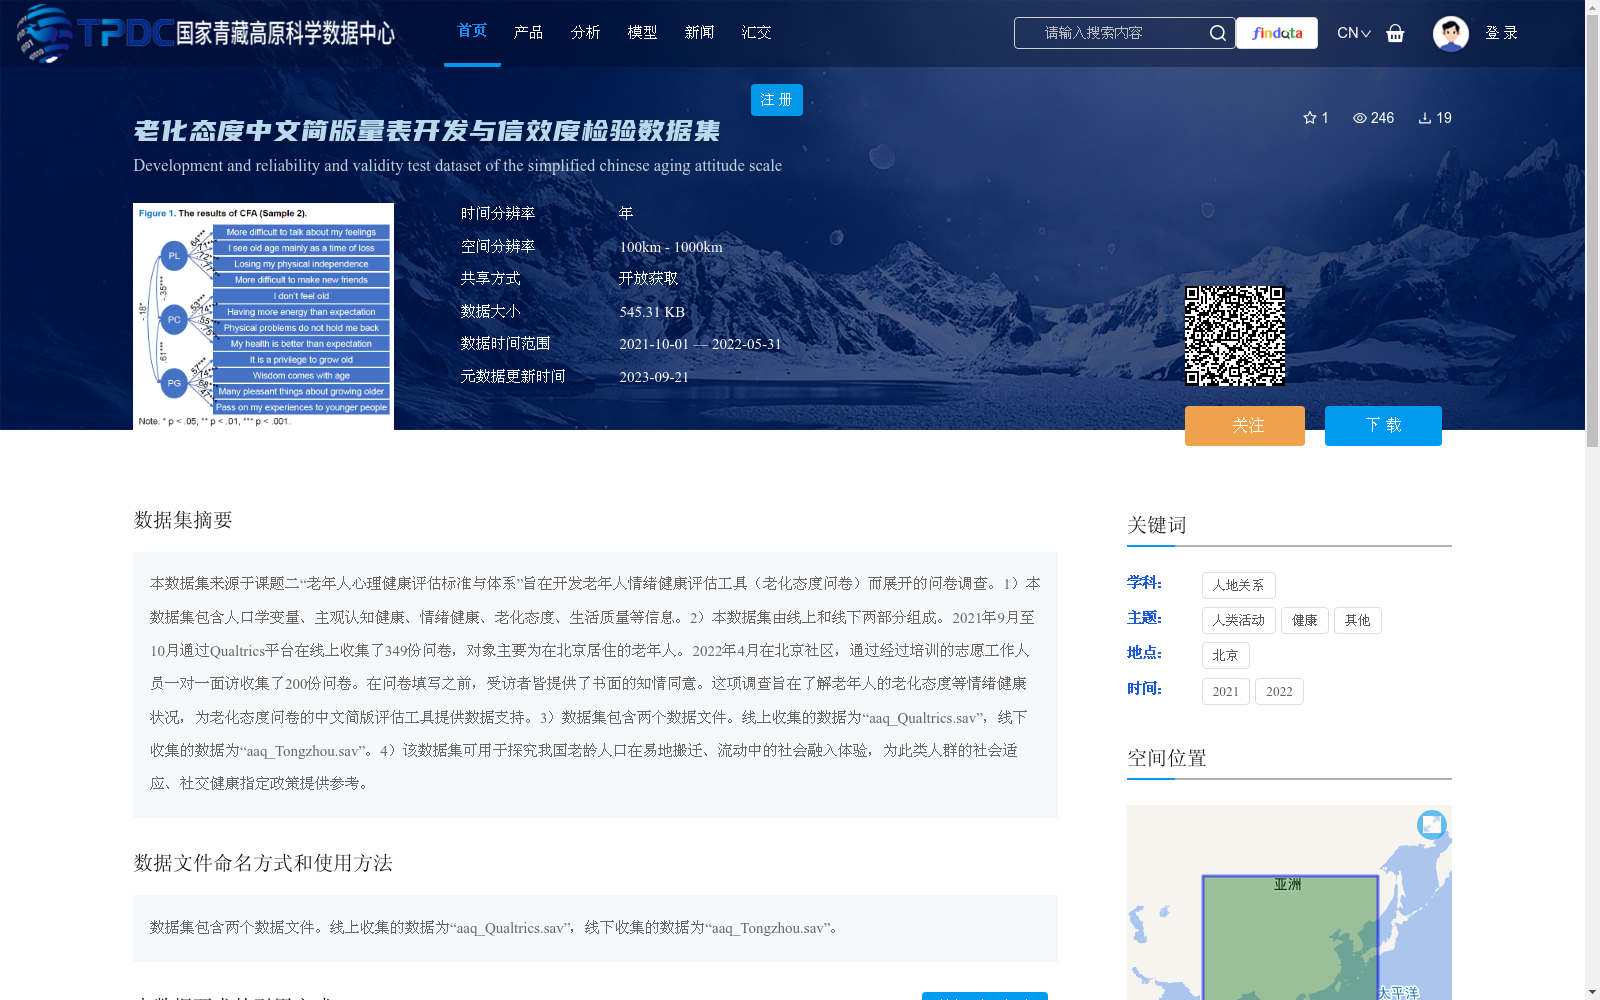This screenshot has height=1000, width=1600.
Task: Click the 登录 login link
Action: click(x=1501, y=33)
